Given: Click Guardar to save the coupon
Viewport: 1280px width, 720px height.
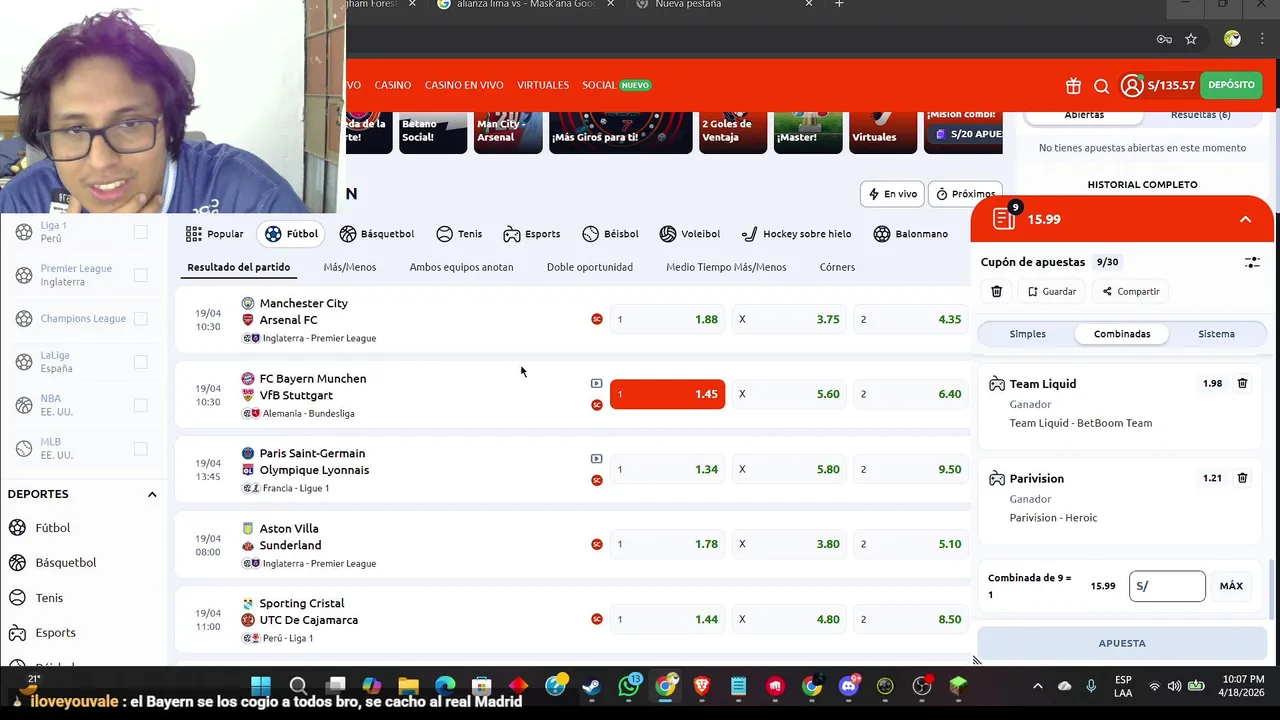Looking at the screenshot, I should 1052,291.
